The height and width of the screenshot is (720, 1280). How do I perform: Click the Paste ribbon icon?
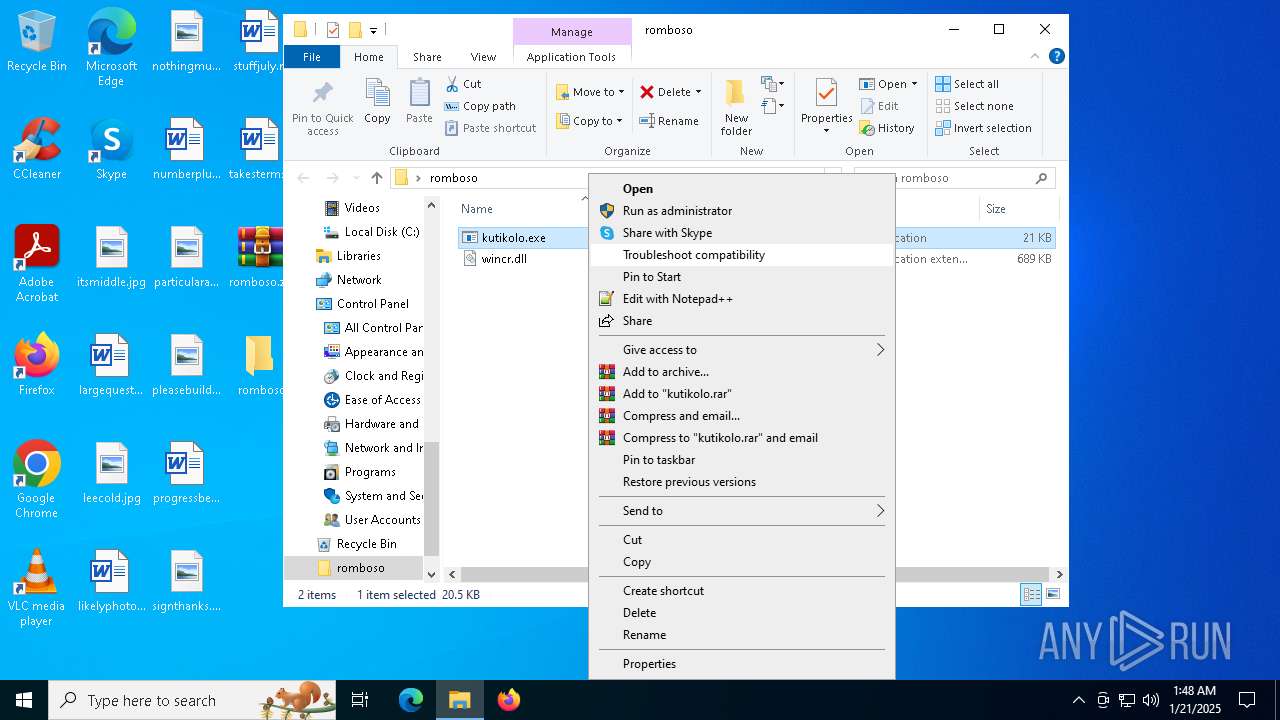[419, 102]
